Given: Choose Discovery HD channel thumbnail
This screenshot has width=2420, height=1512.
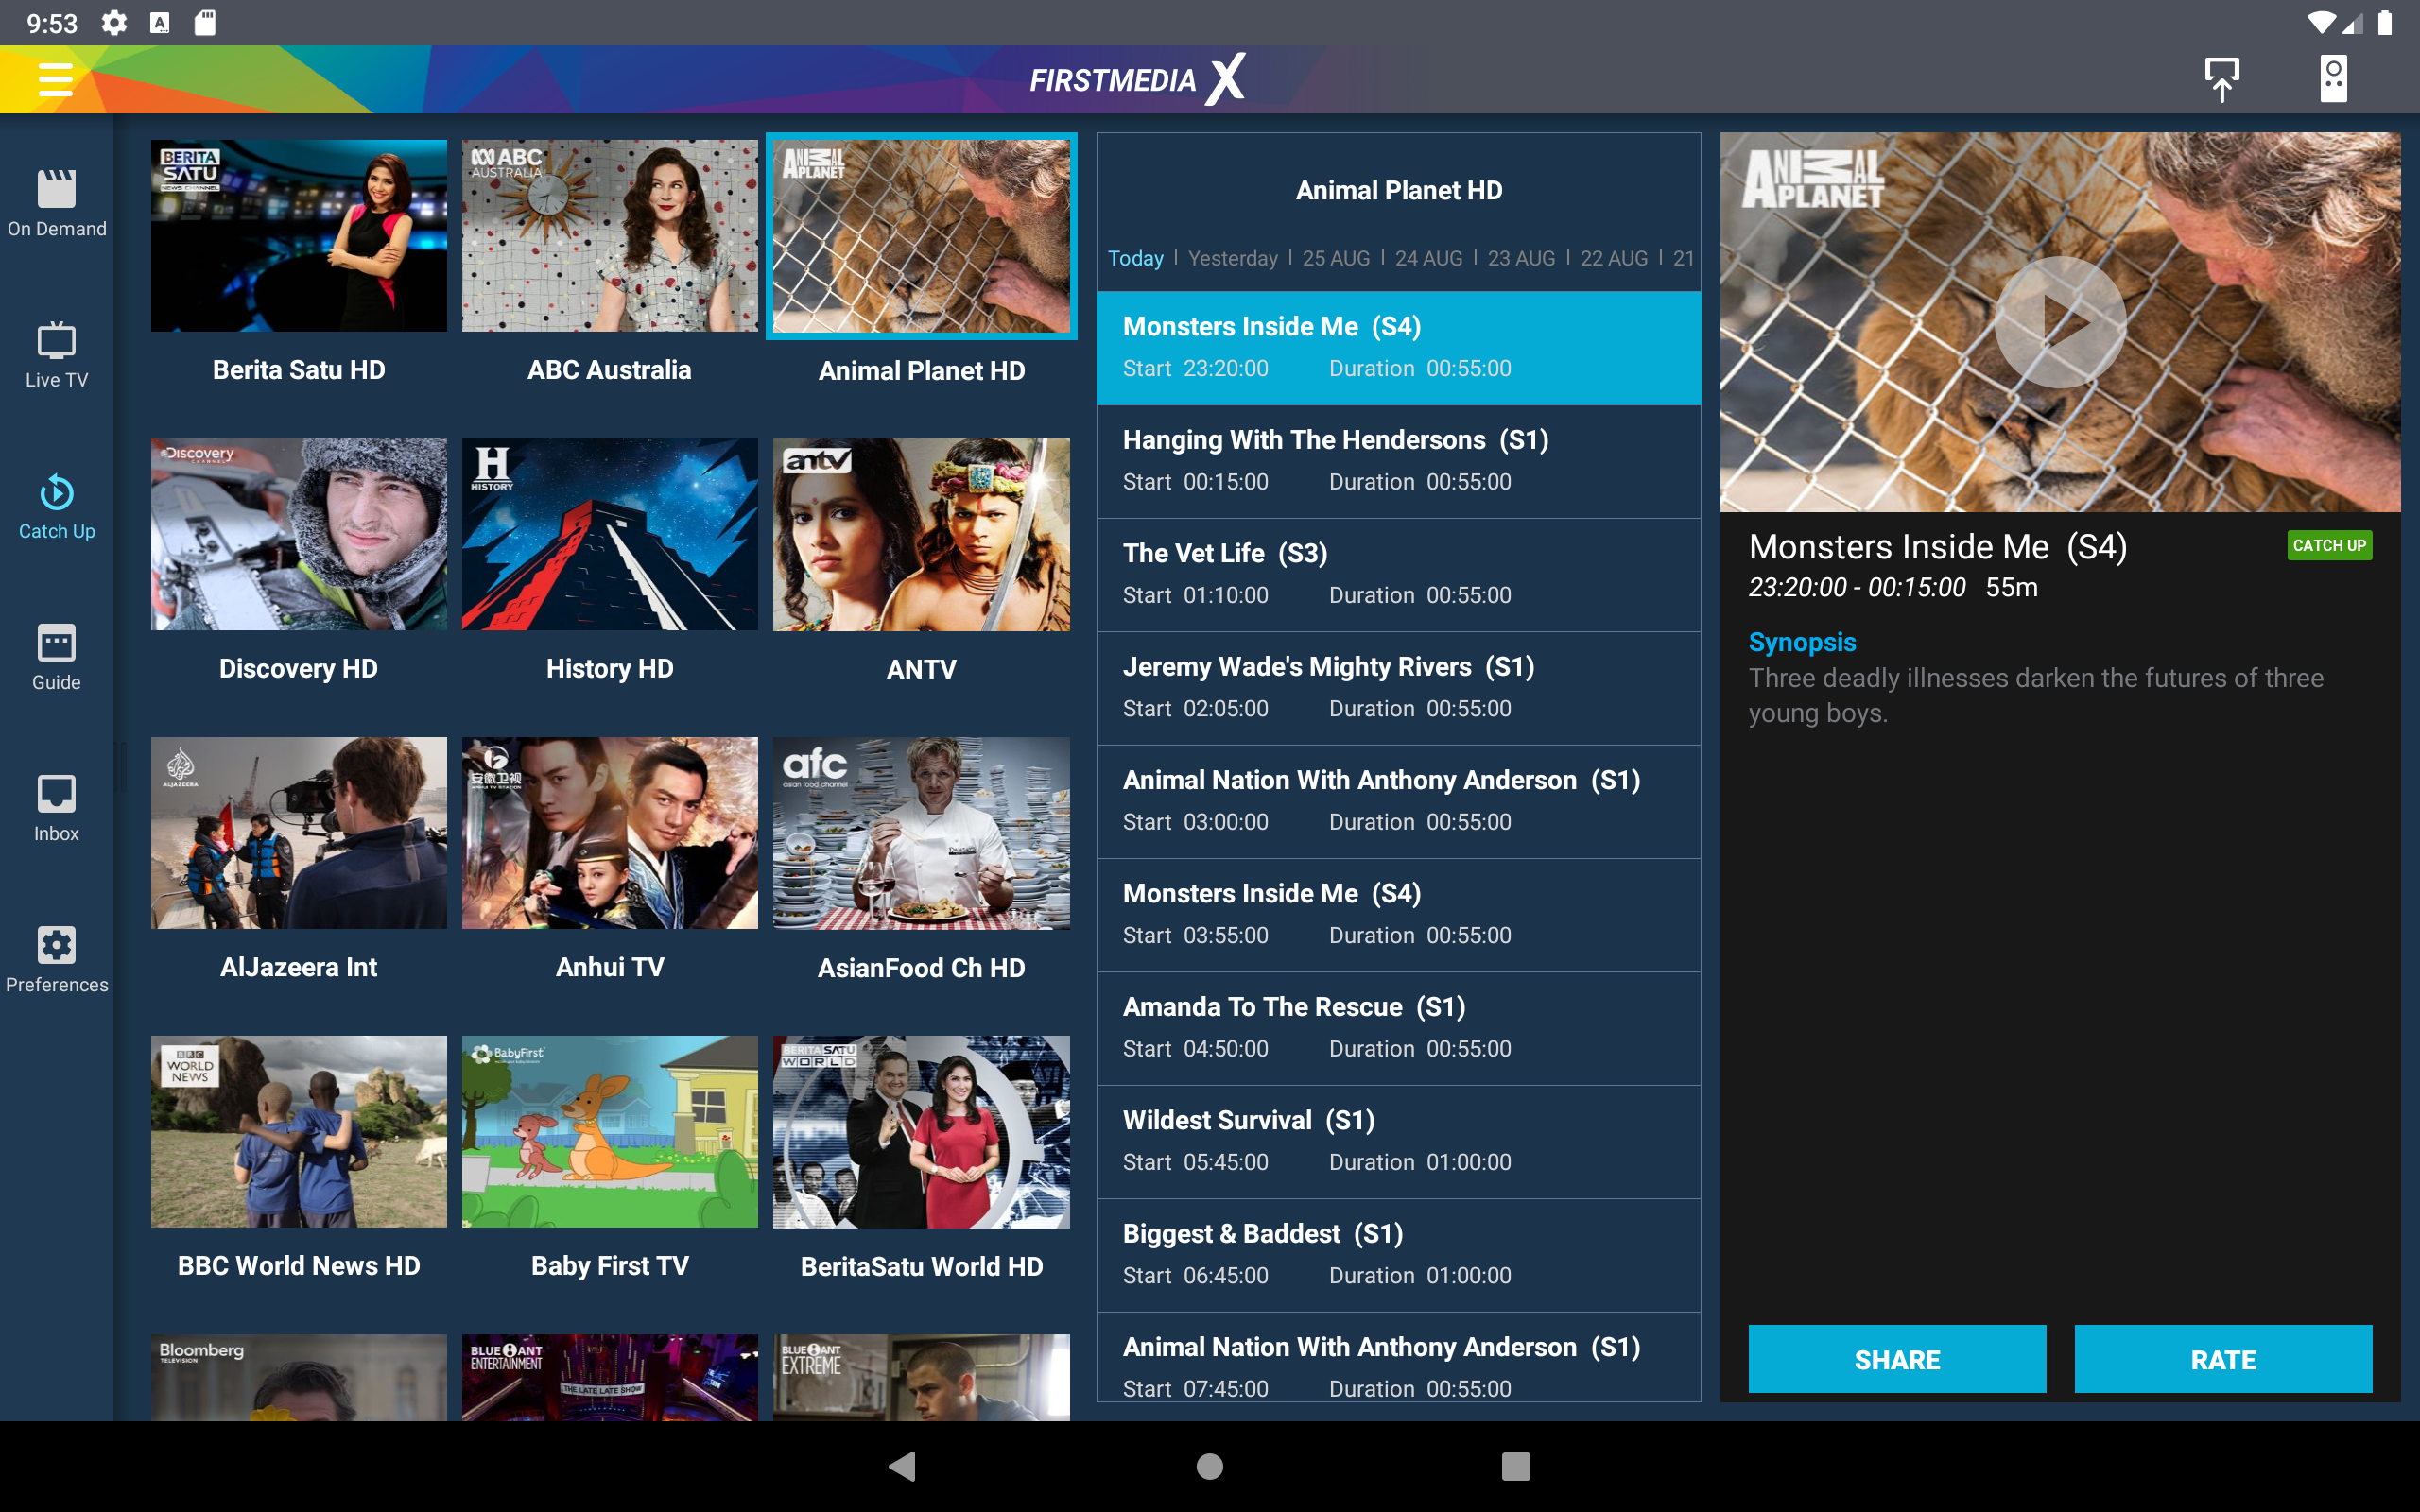Looking at the screenshot, I should click(298, 534).
